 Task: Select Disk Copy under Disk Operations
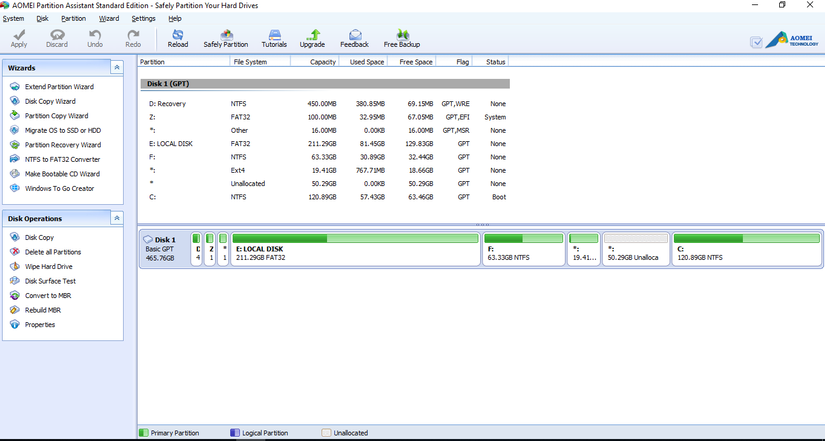pyautogui.click(x=39, y=237)
